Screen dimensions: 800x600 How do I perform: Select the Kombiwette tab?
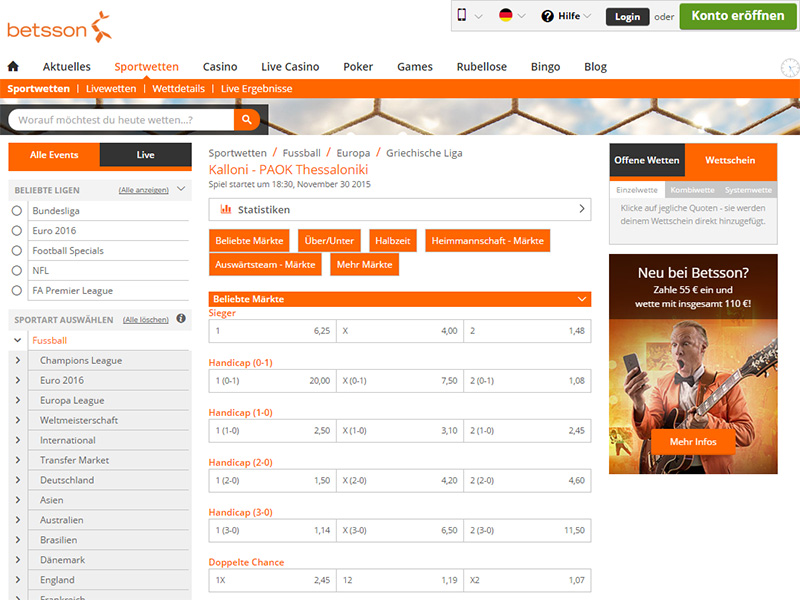(692, 190)
